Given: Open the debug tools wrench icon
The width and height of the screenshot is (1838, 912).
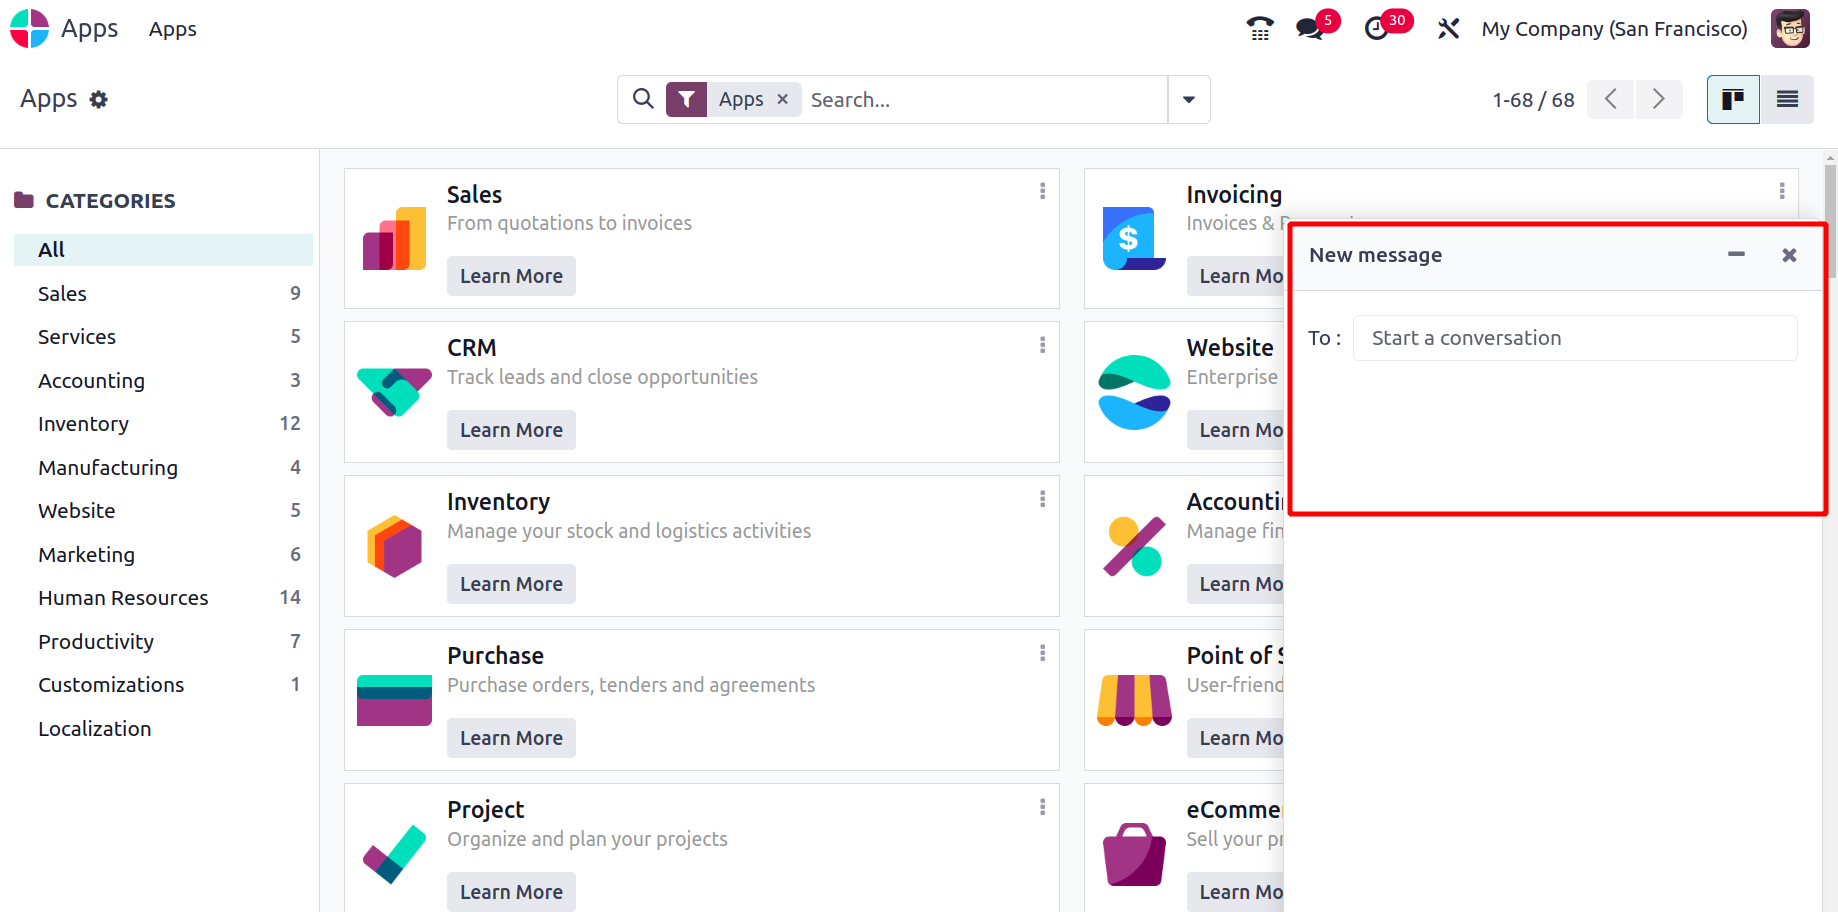Looking at the screenshot, I should pyautogui.click(x=1448, y=29).
